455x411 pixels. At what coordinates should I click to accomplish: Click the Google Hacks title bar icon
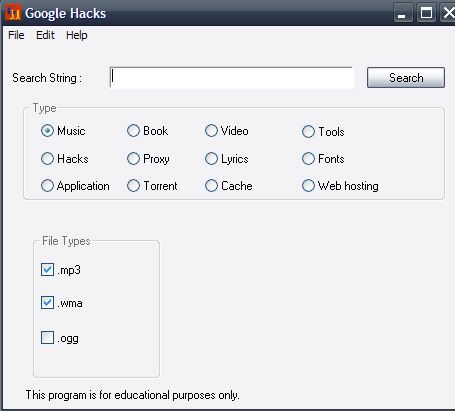(13, 13)
